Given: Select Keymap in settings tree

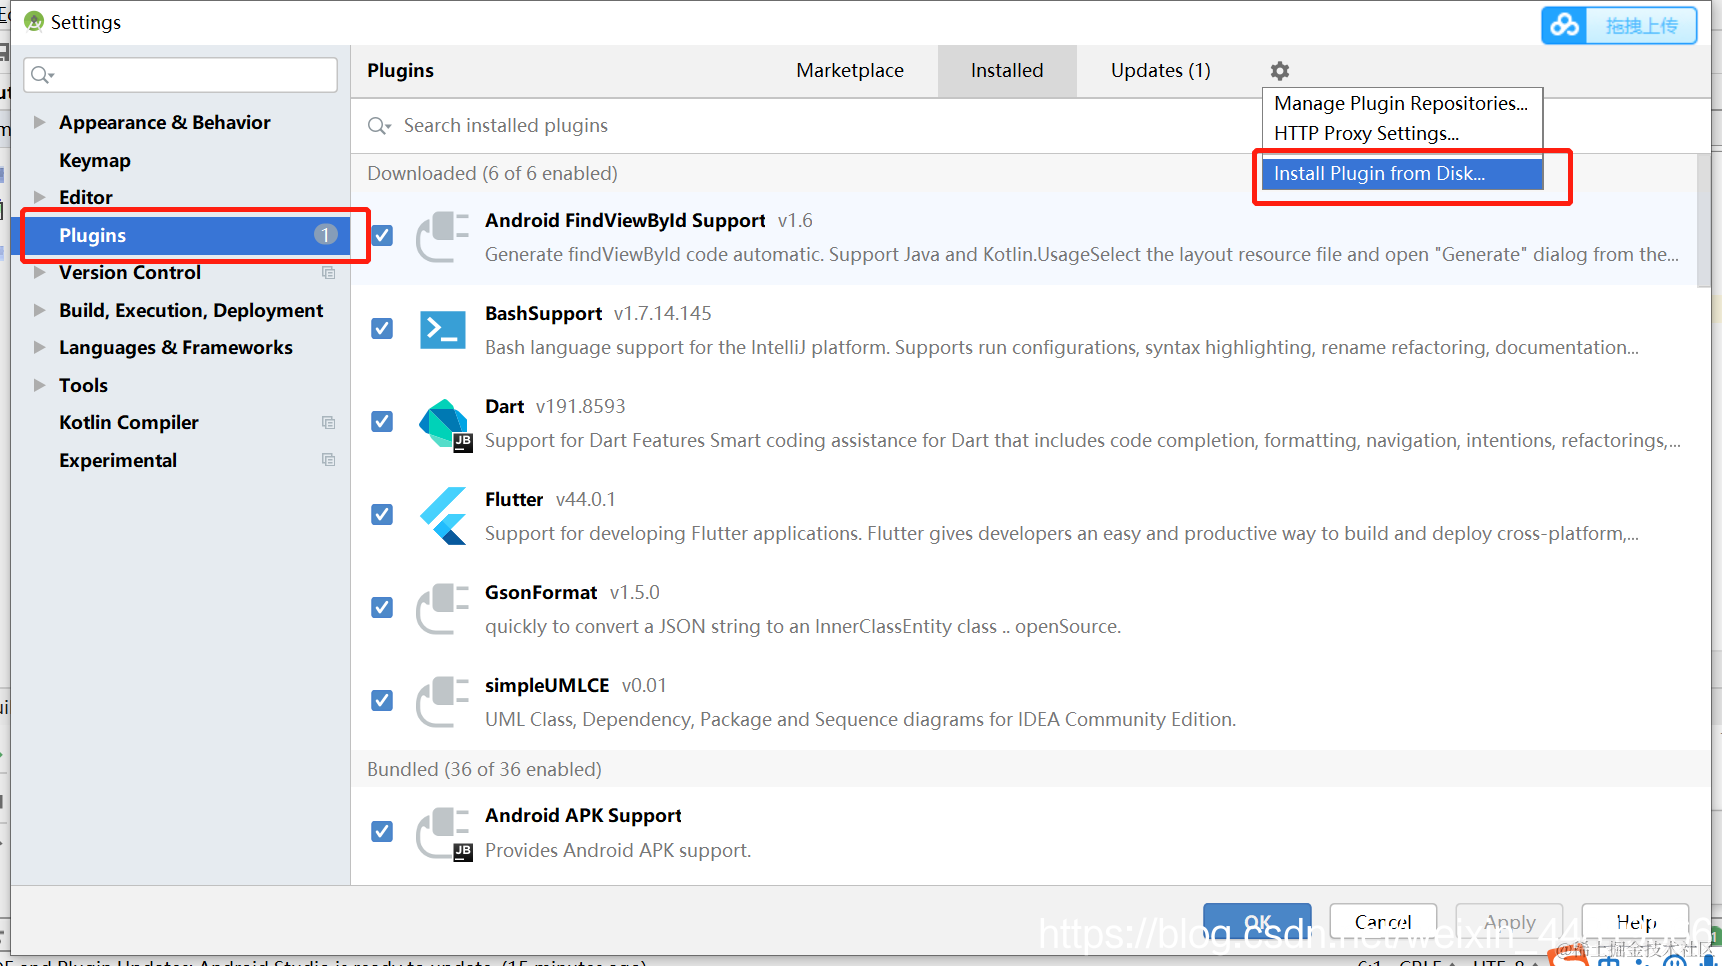Looking at the screenshot, I should pyautogui.click(x=95, y=160).
